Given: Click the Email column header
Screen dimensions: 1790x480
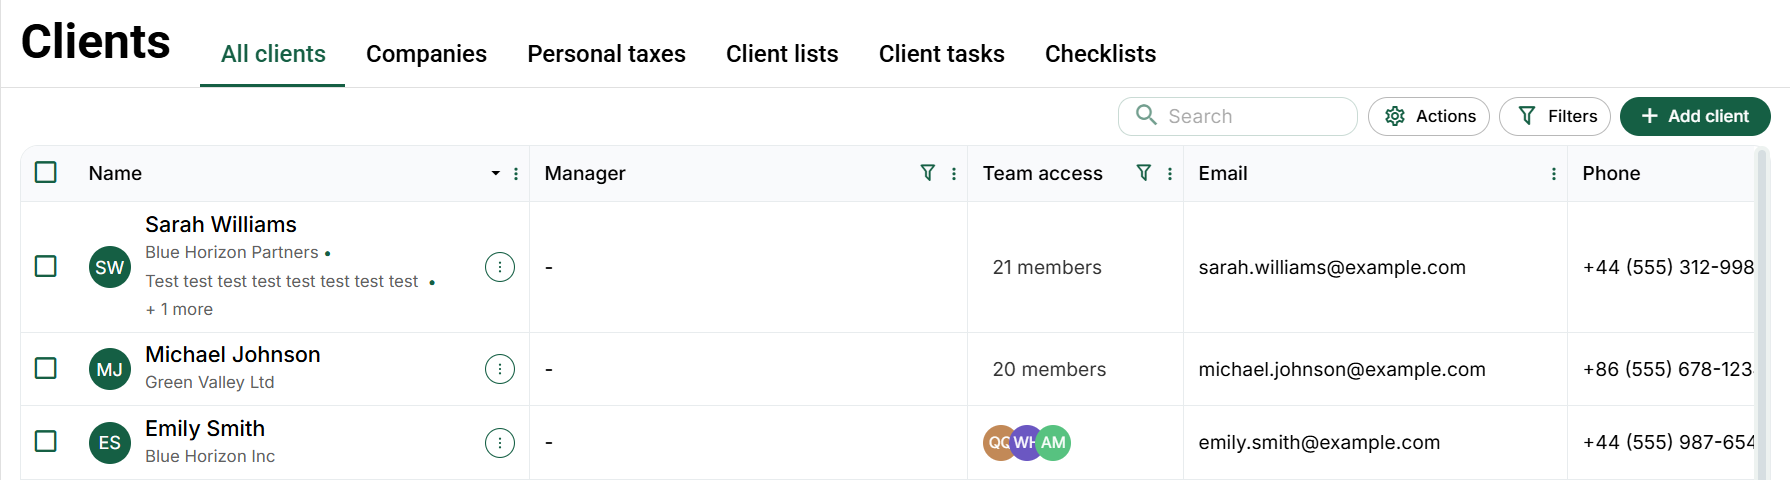Looking at the screenshot, I should (1223, 173).
